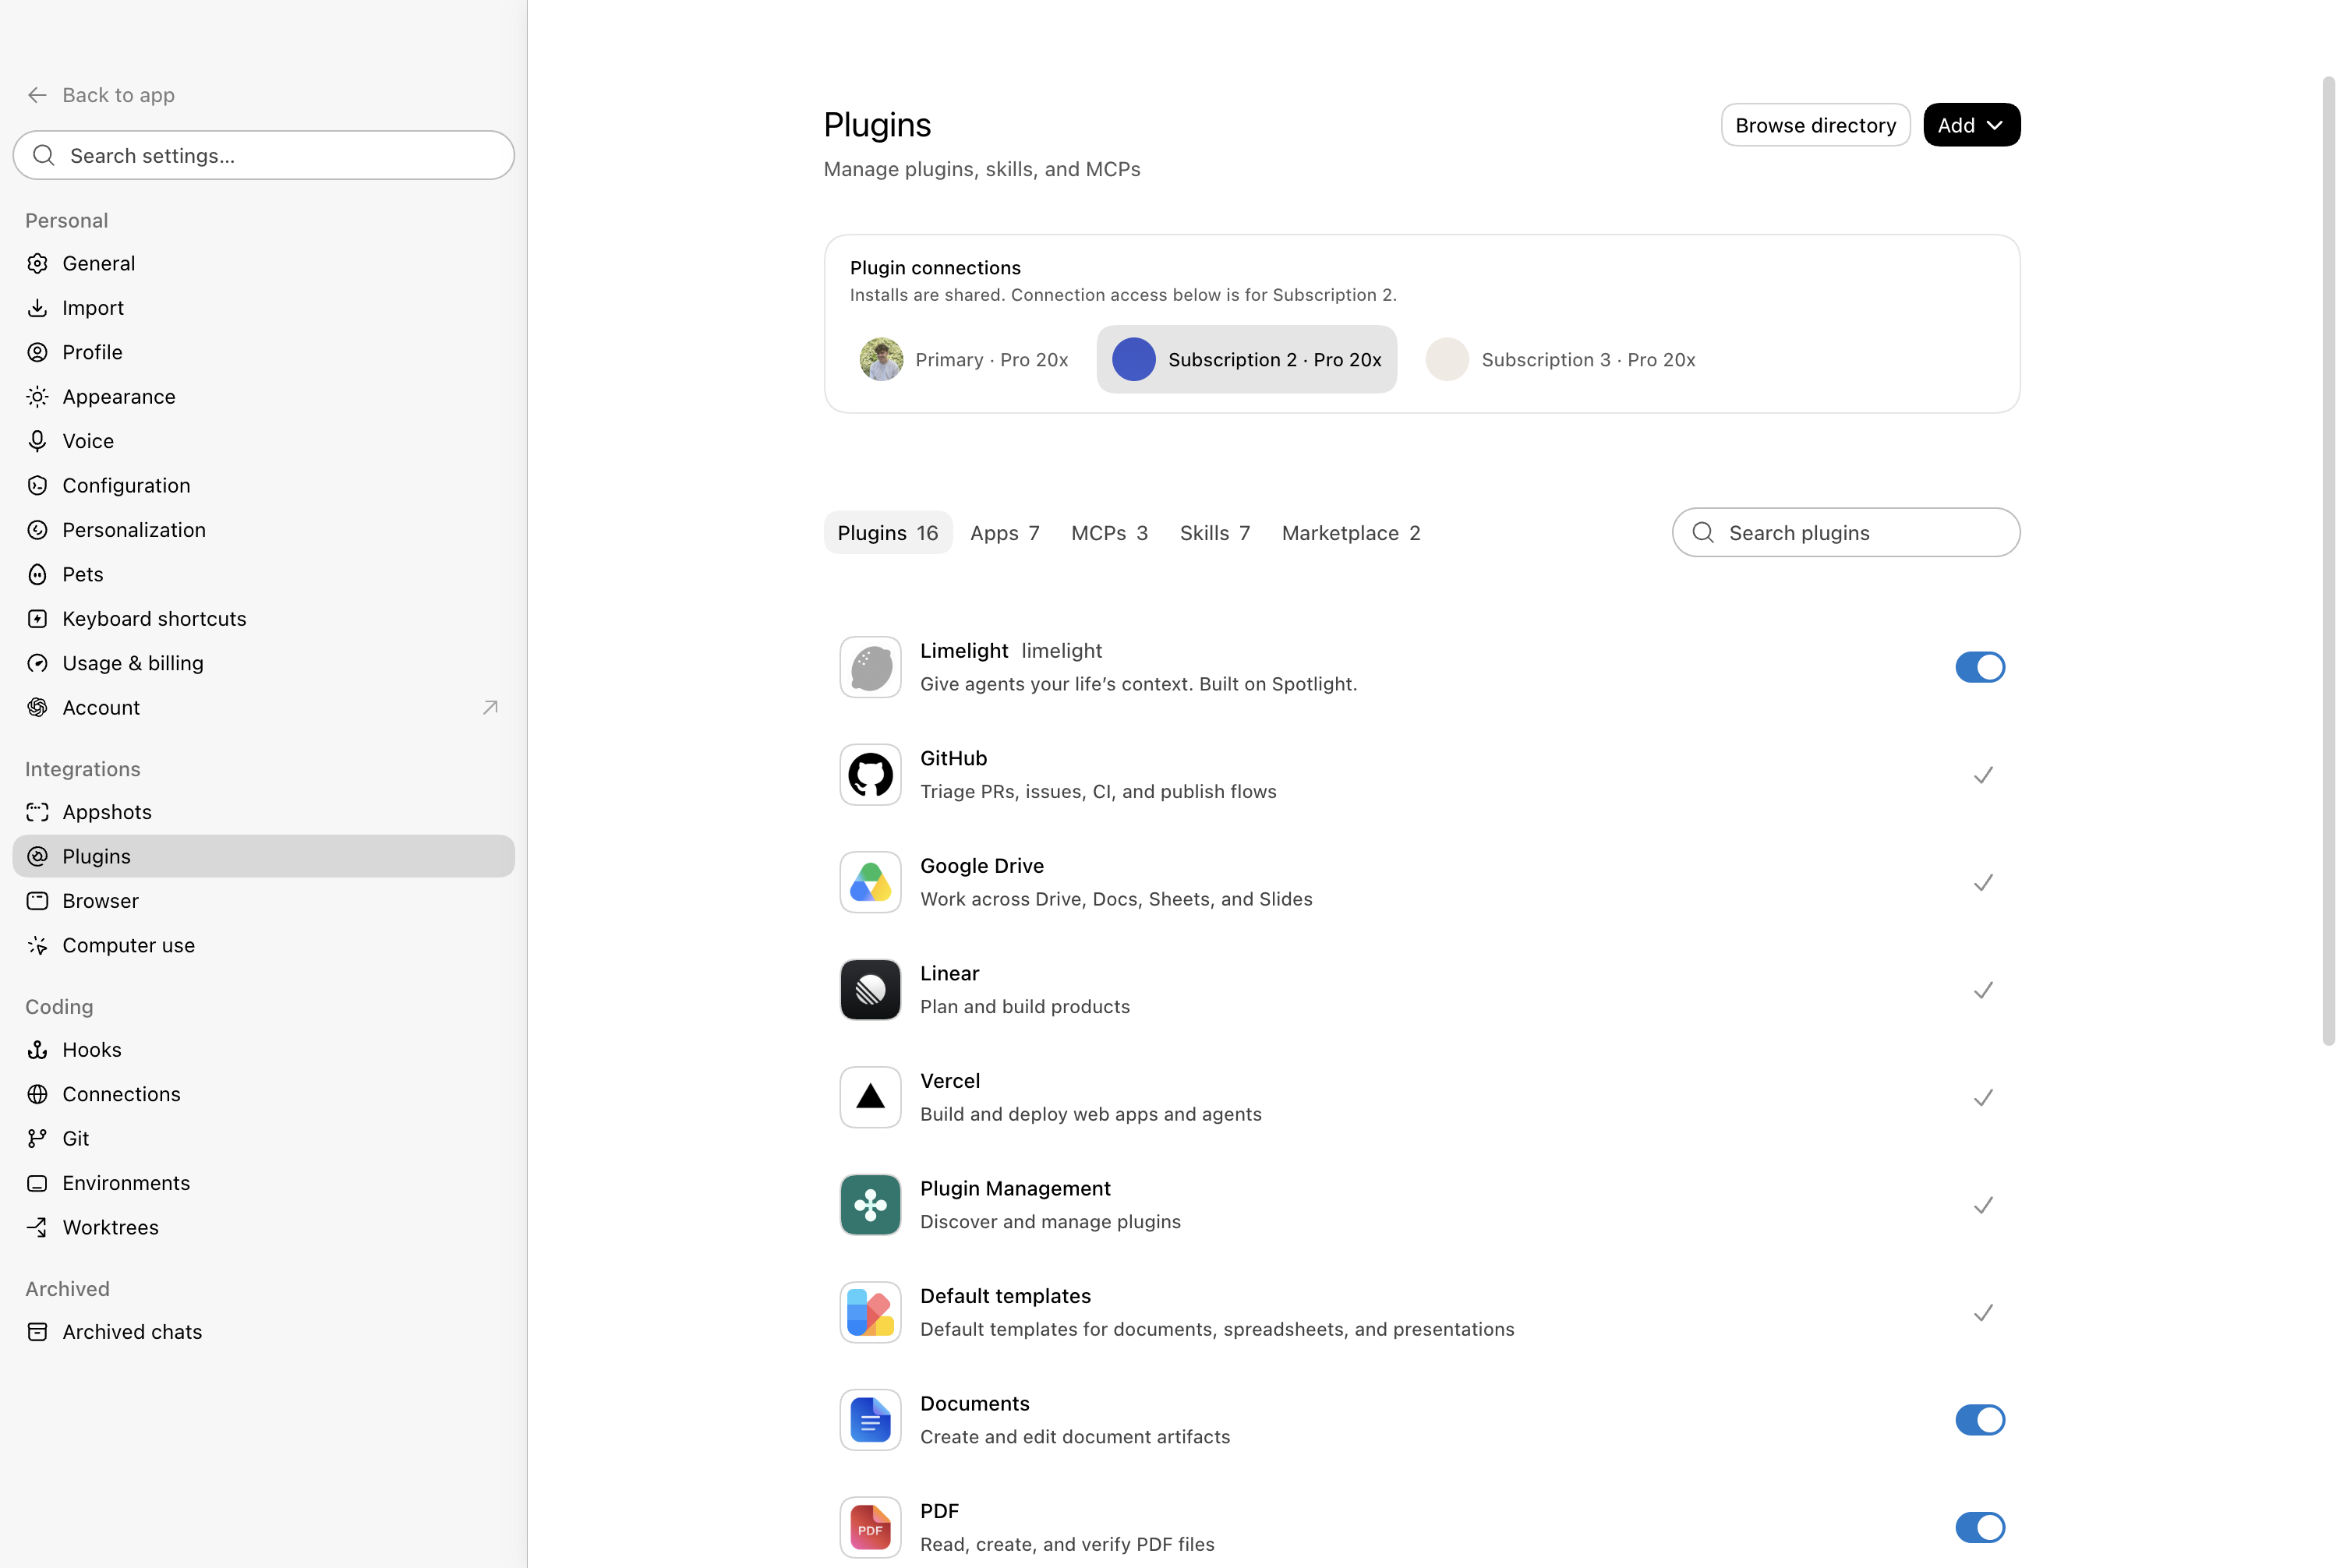
Task: Click the Subscription 2 blue avatar circle
Action: click(1133, 360)
